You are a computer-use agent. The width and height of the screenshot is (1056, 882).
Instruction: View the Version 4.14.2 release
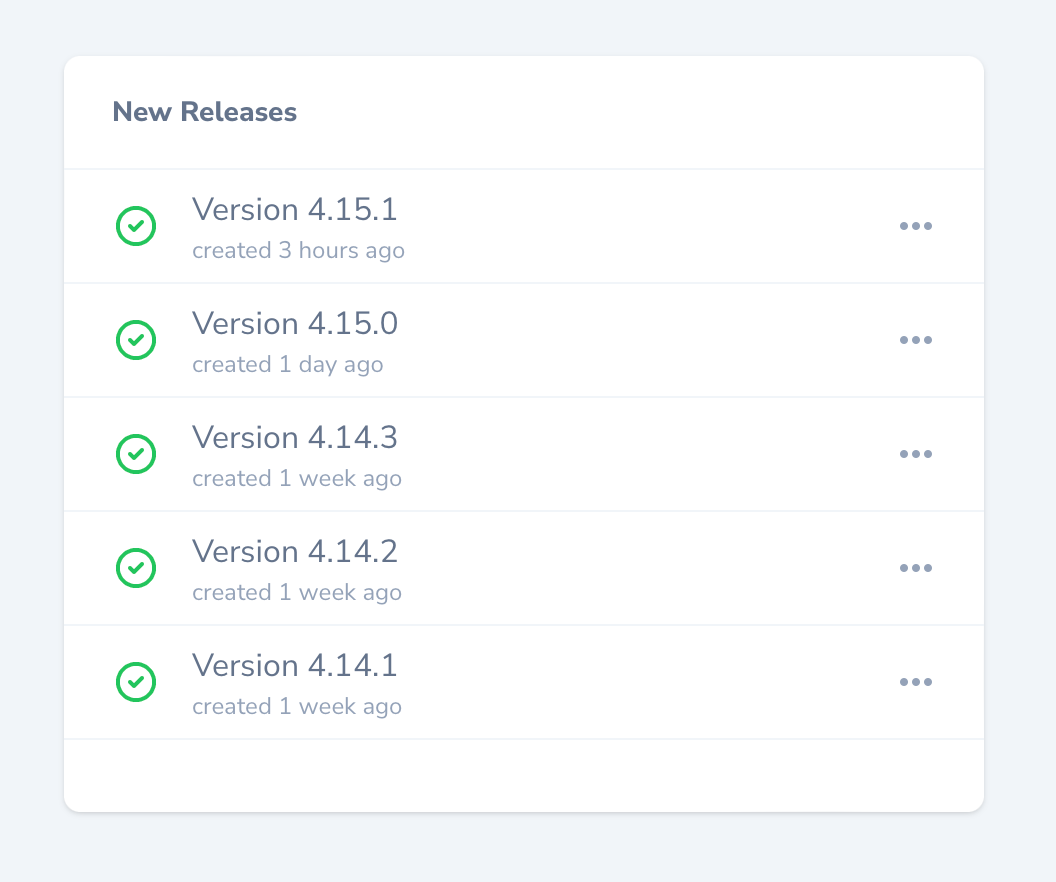pyautogui.click(x=294, y=552)
